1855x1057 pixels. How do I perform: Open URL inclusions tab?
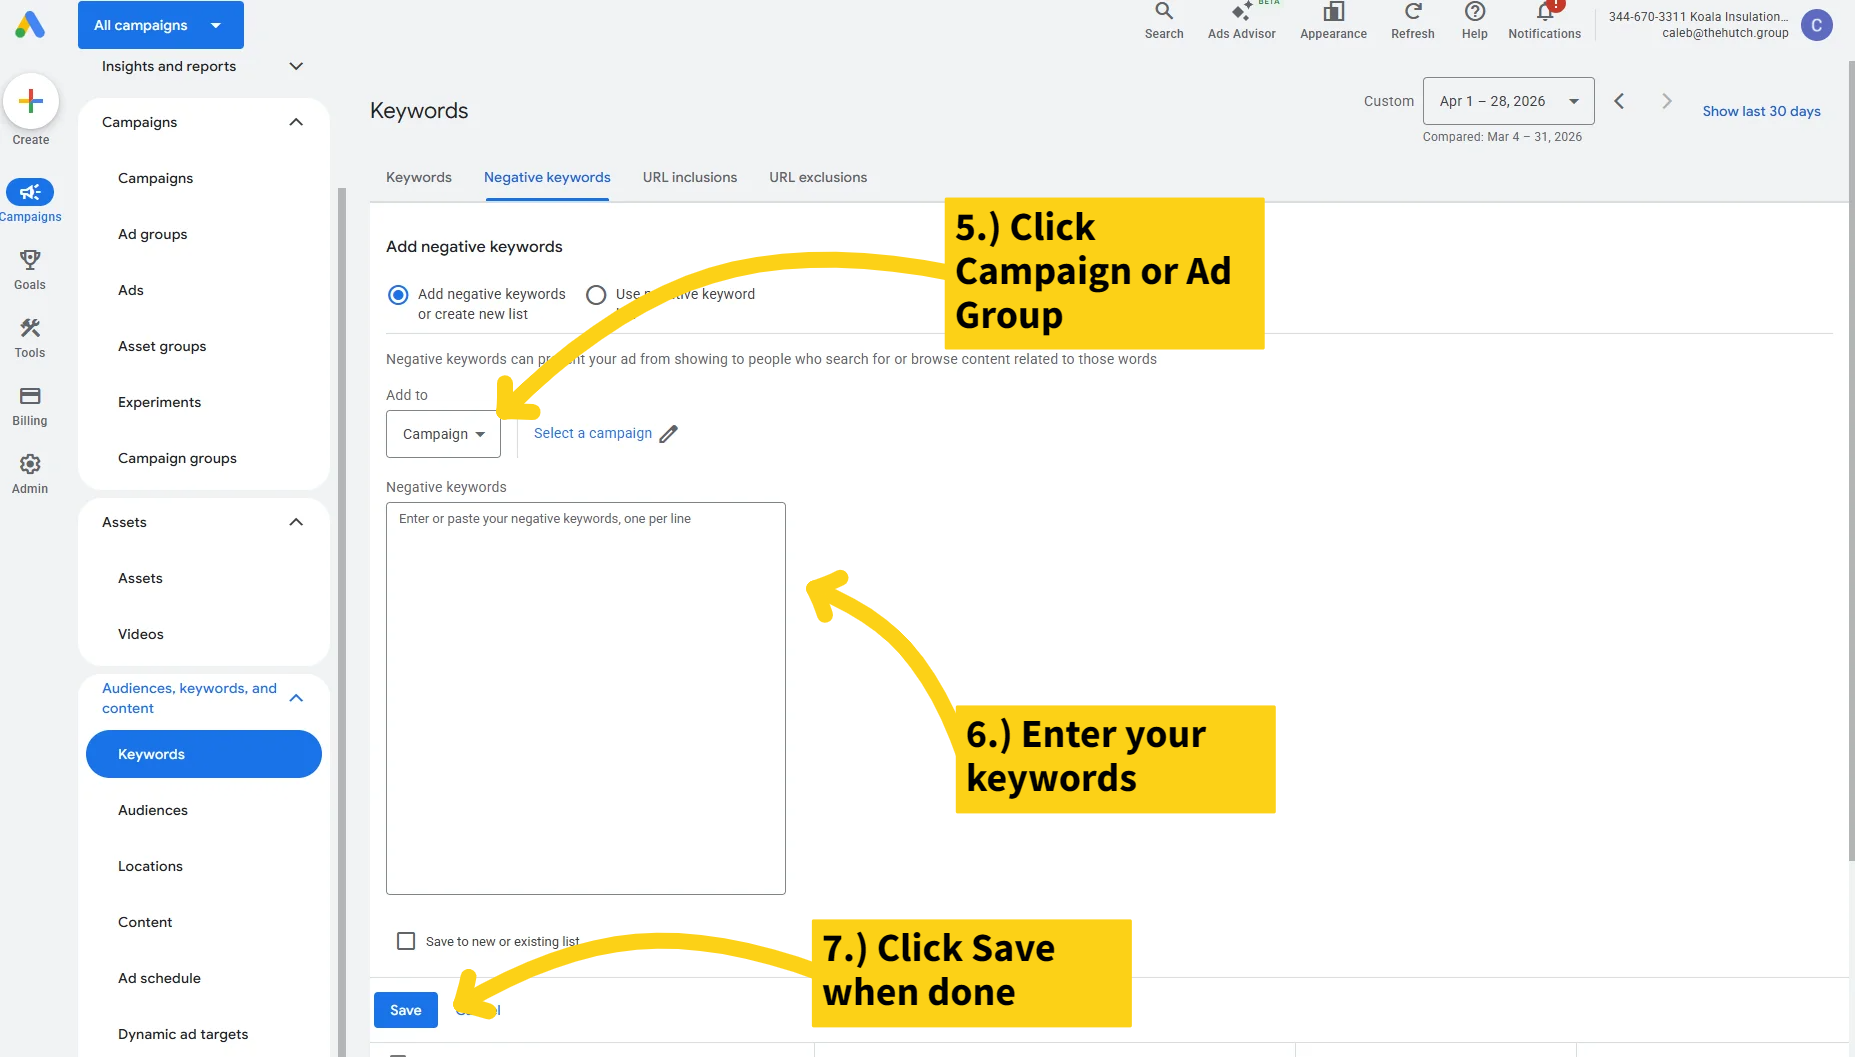690,177
